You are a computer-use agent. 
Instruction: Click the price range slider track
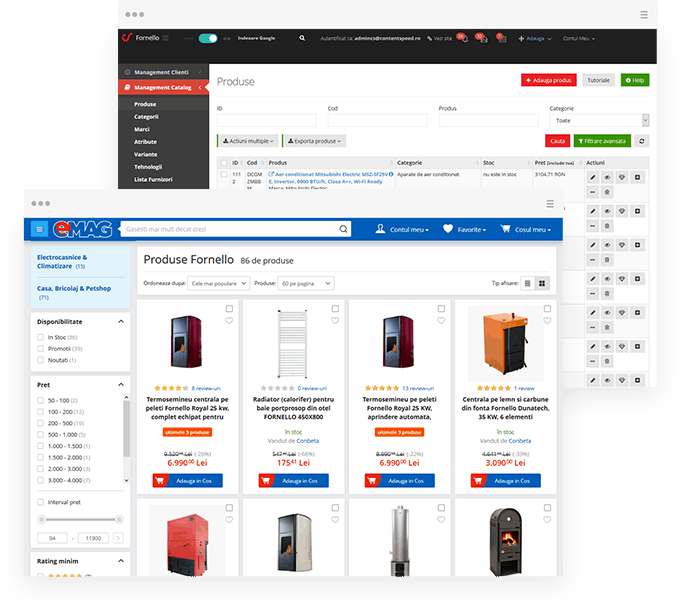[80, 519]
